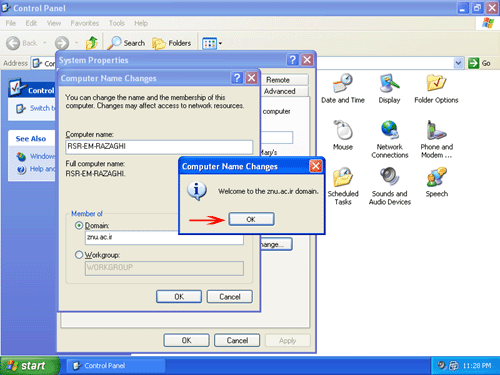
Task: Click the Forward toolbar arrow
Action: (x=62, y=43)
